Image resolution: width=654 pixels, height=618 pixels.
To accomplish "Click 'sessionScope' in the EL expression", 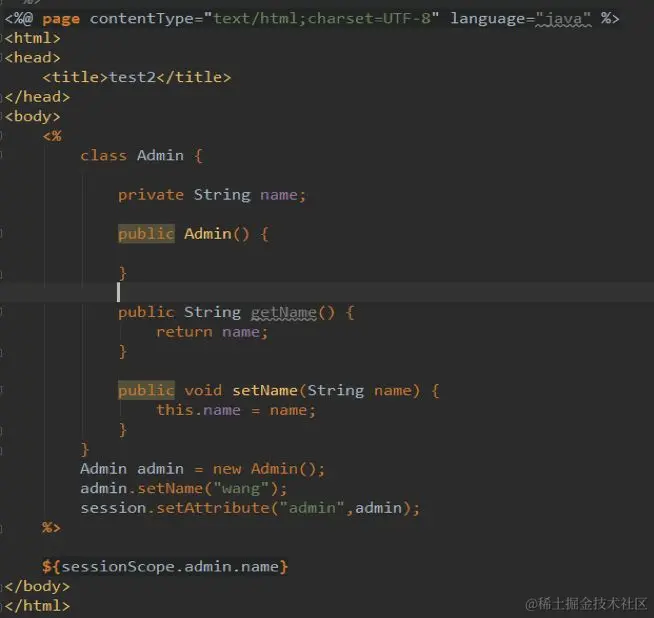I will 118,567.
